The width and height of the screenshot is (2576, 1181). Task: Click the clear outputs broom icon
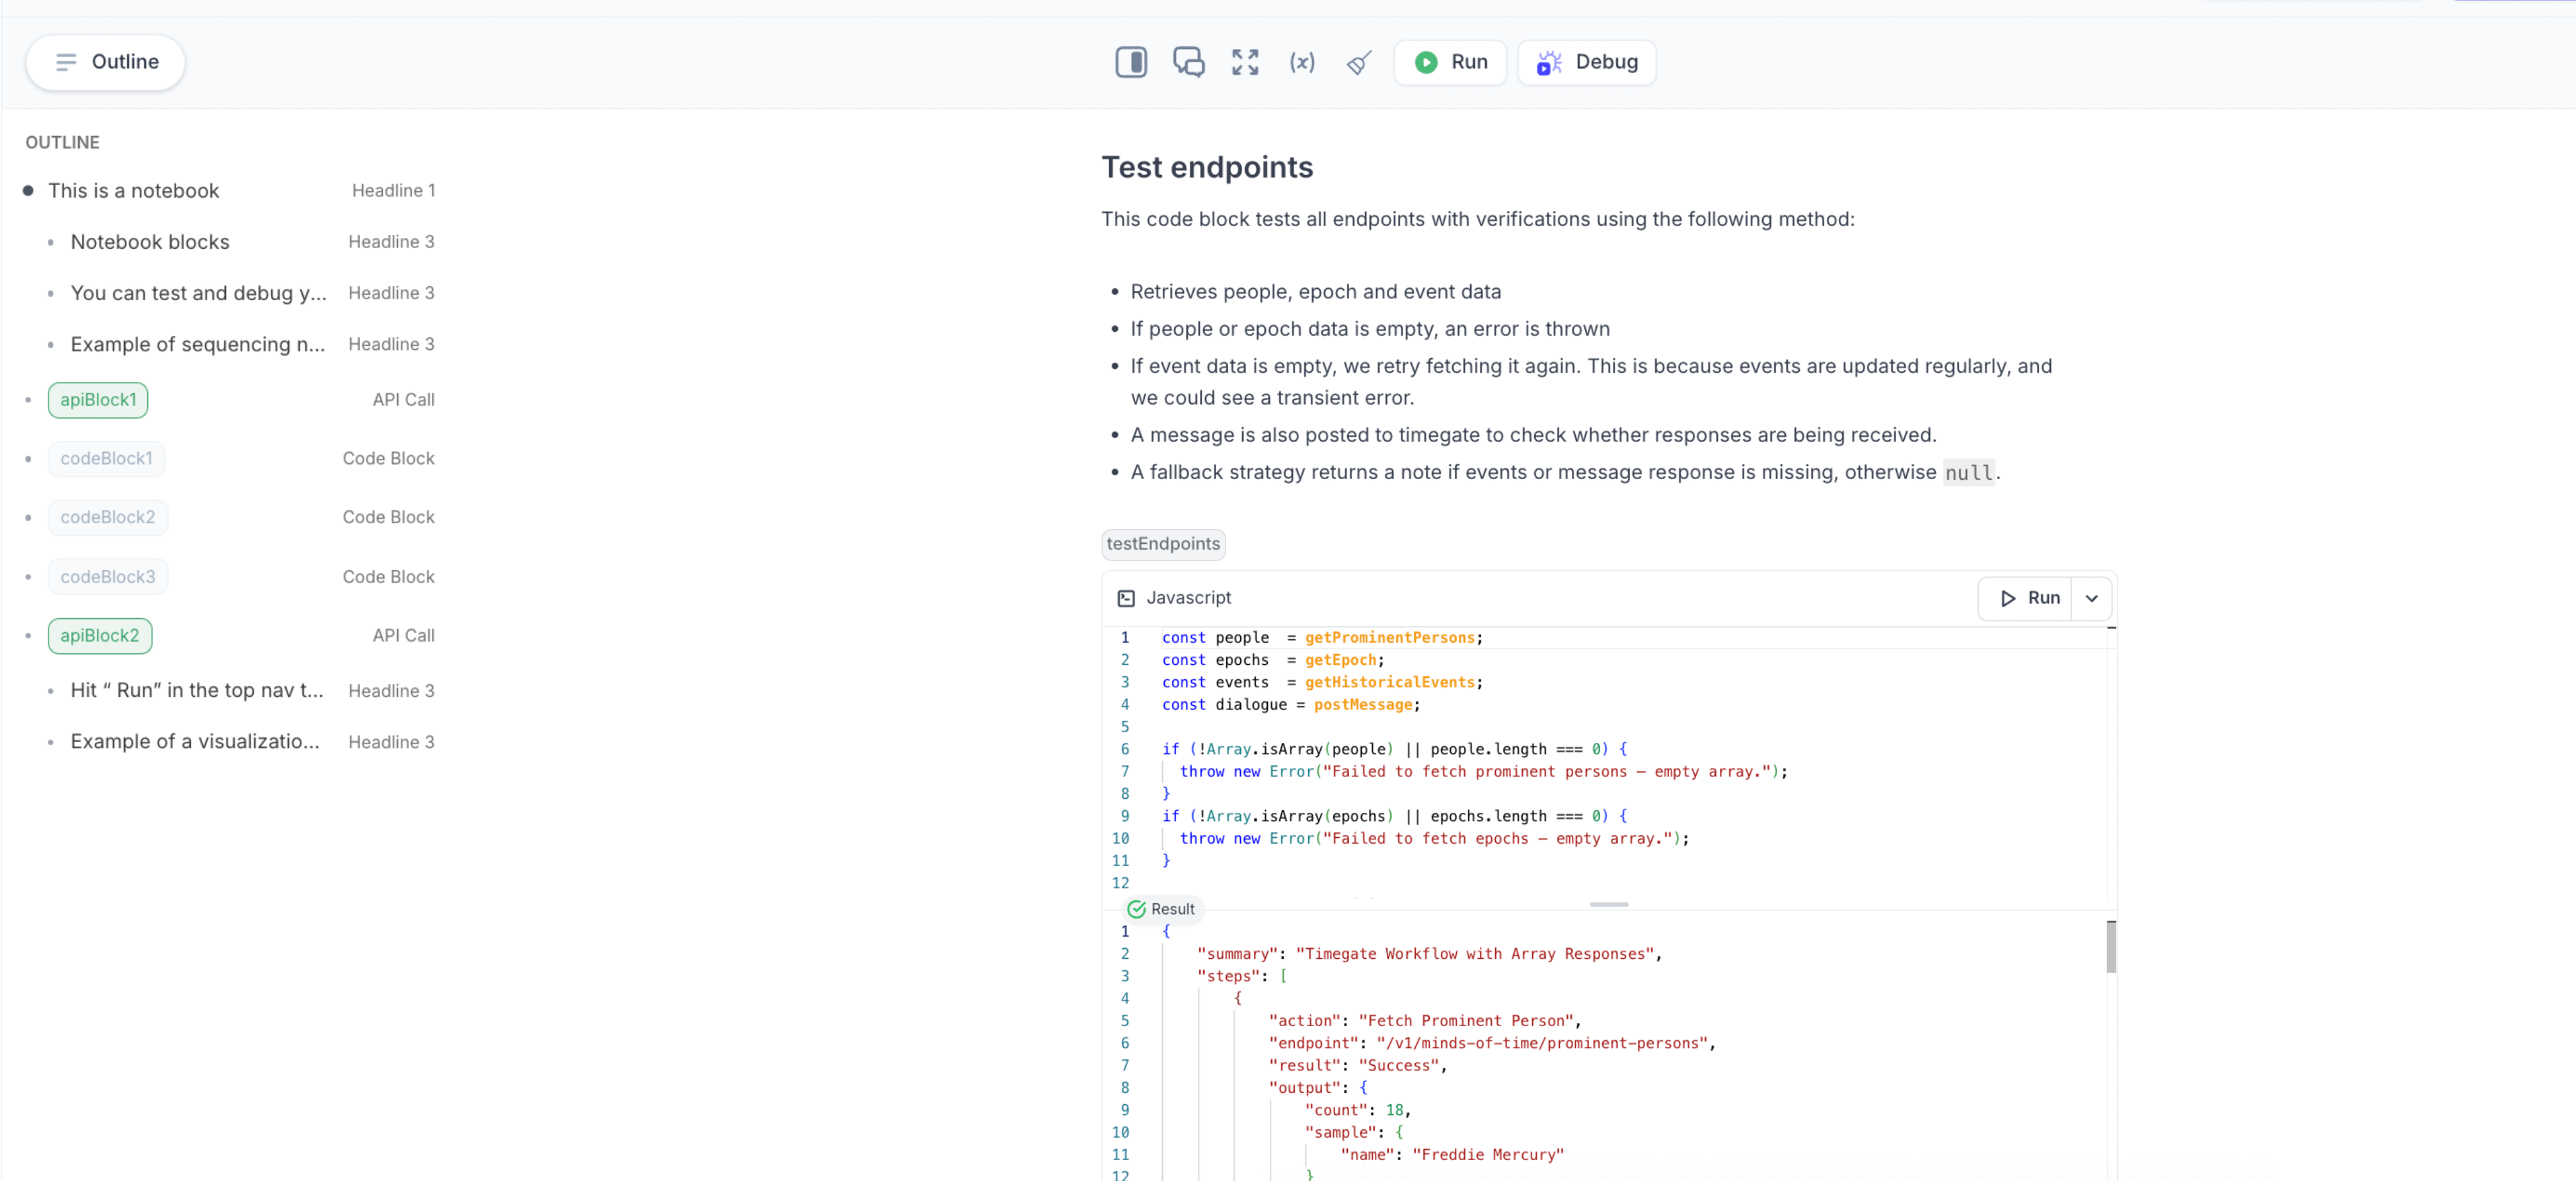click(1359, 63)
